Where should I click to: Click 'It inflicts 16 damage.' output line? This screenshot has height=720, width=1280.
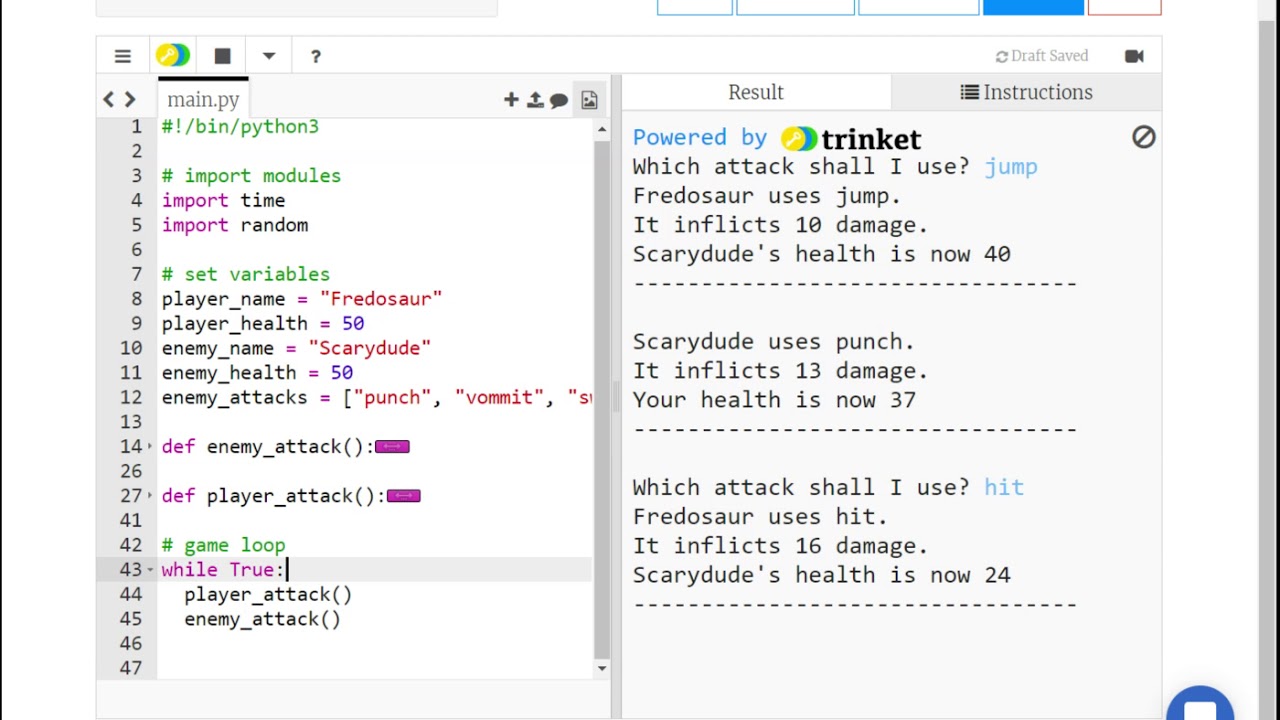[x=780, y=546]
